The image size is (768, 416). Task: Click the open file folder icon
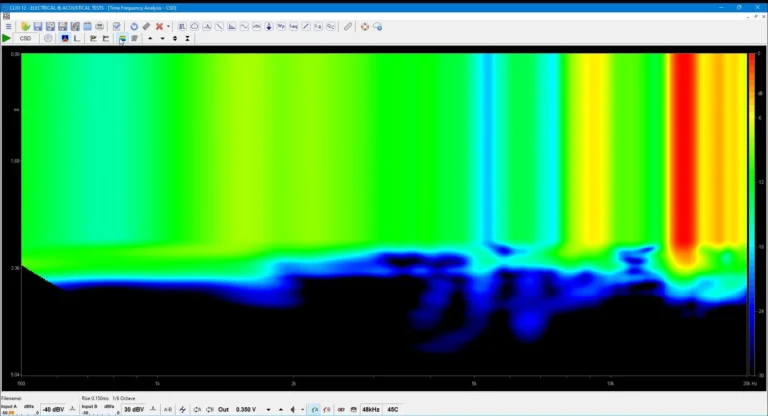[x=26, y=27]
